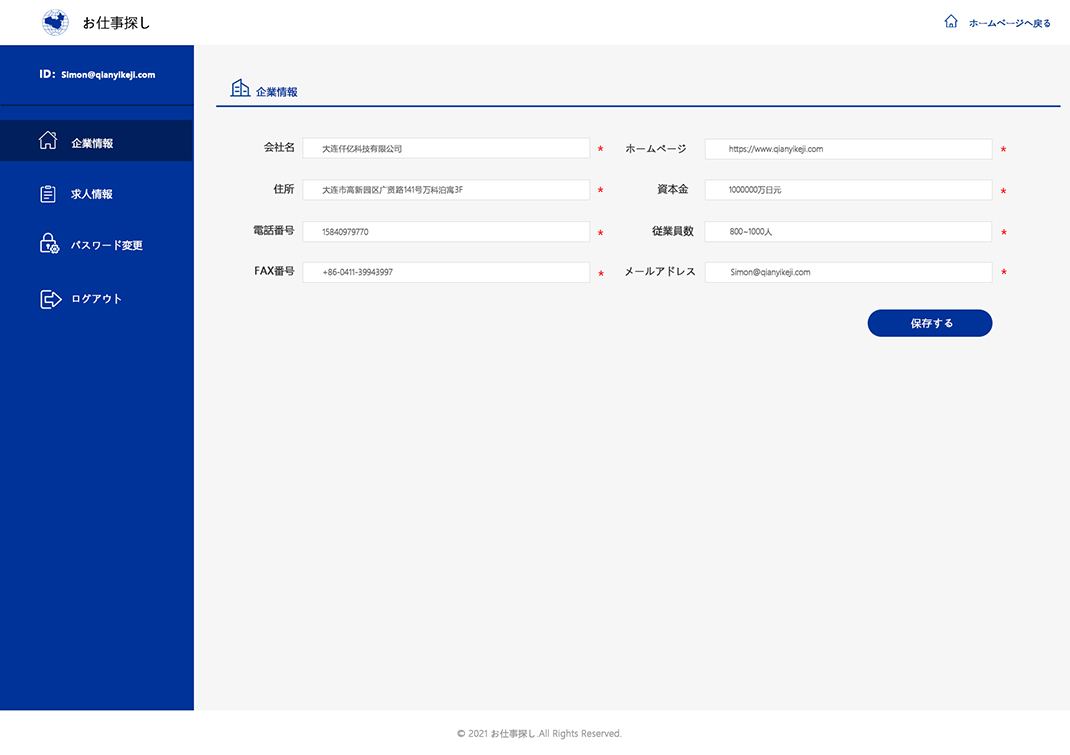The height and width of the screenshot is (755, 1070).
Task: Choose ログアウト from sidebar menu
Action: click(x=96, y=299)
